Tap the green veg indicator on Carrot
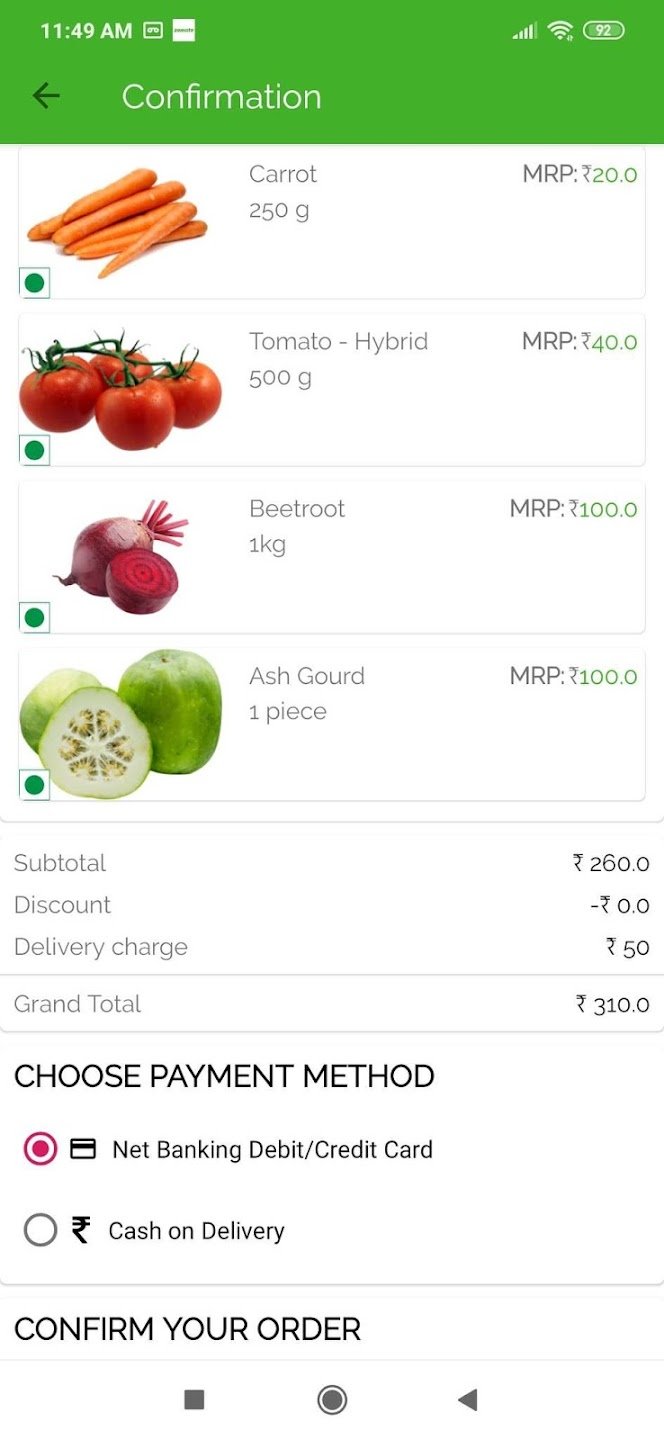This screenshot has height=1440, width=664. [34, 283]
